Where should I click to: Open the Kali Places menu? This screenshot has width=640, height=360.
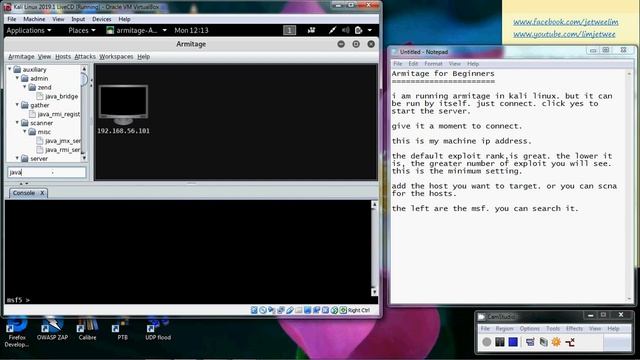(x=82, y=30)
